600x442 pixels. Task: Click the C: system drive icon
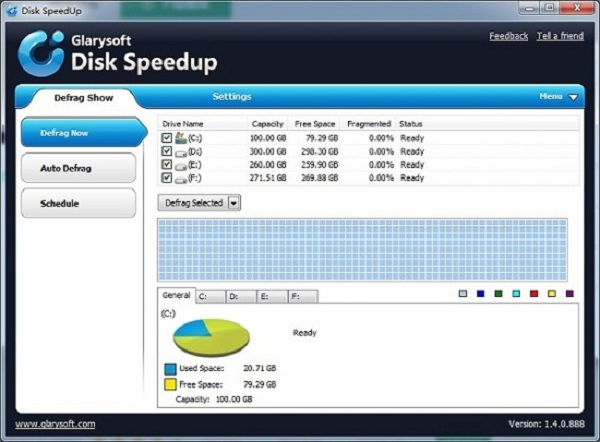[x=181, y=138]
